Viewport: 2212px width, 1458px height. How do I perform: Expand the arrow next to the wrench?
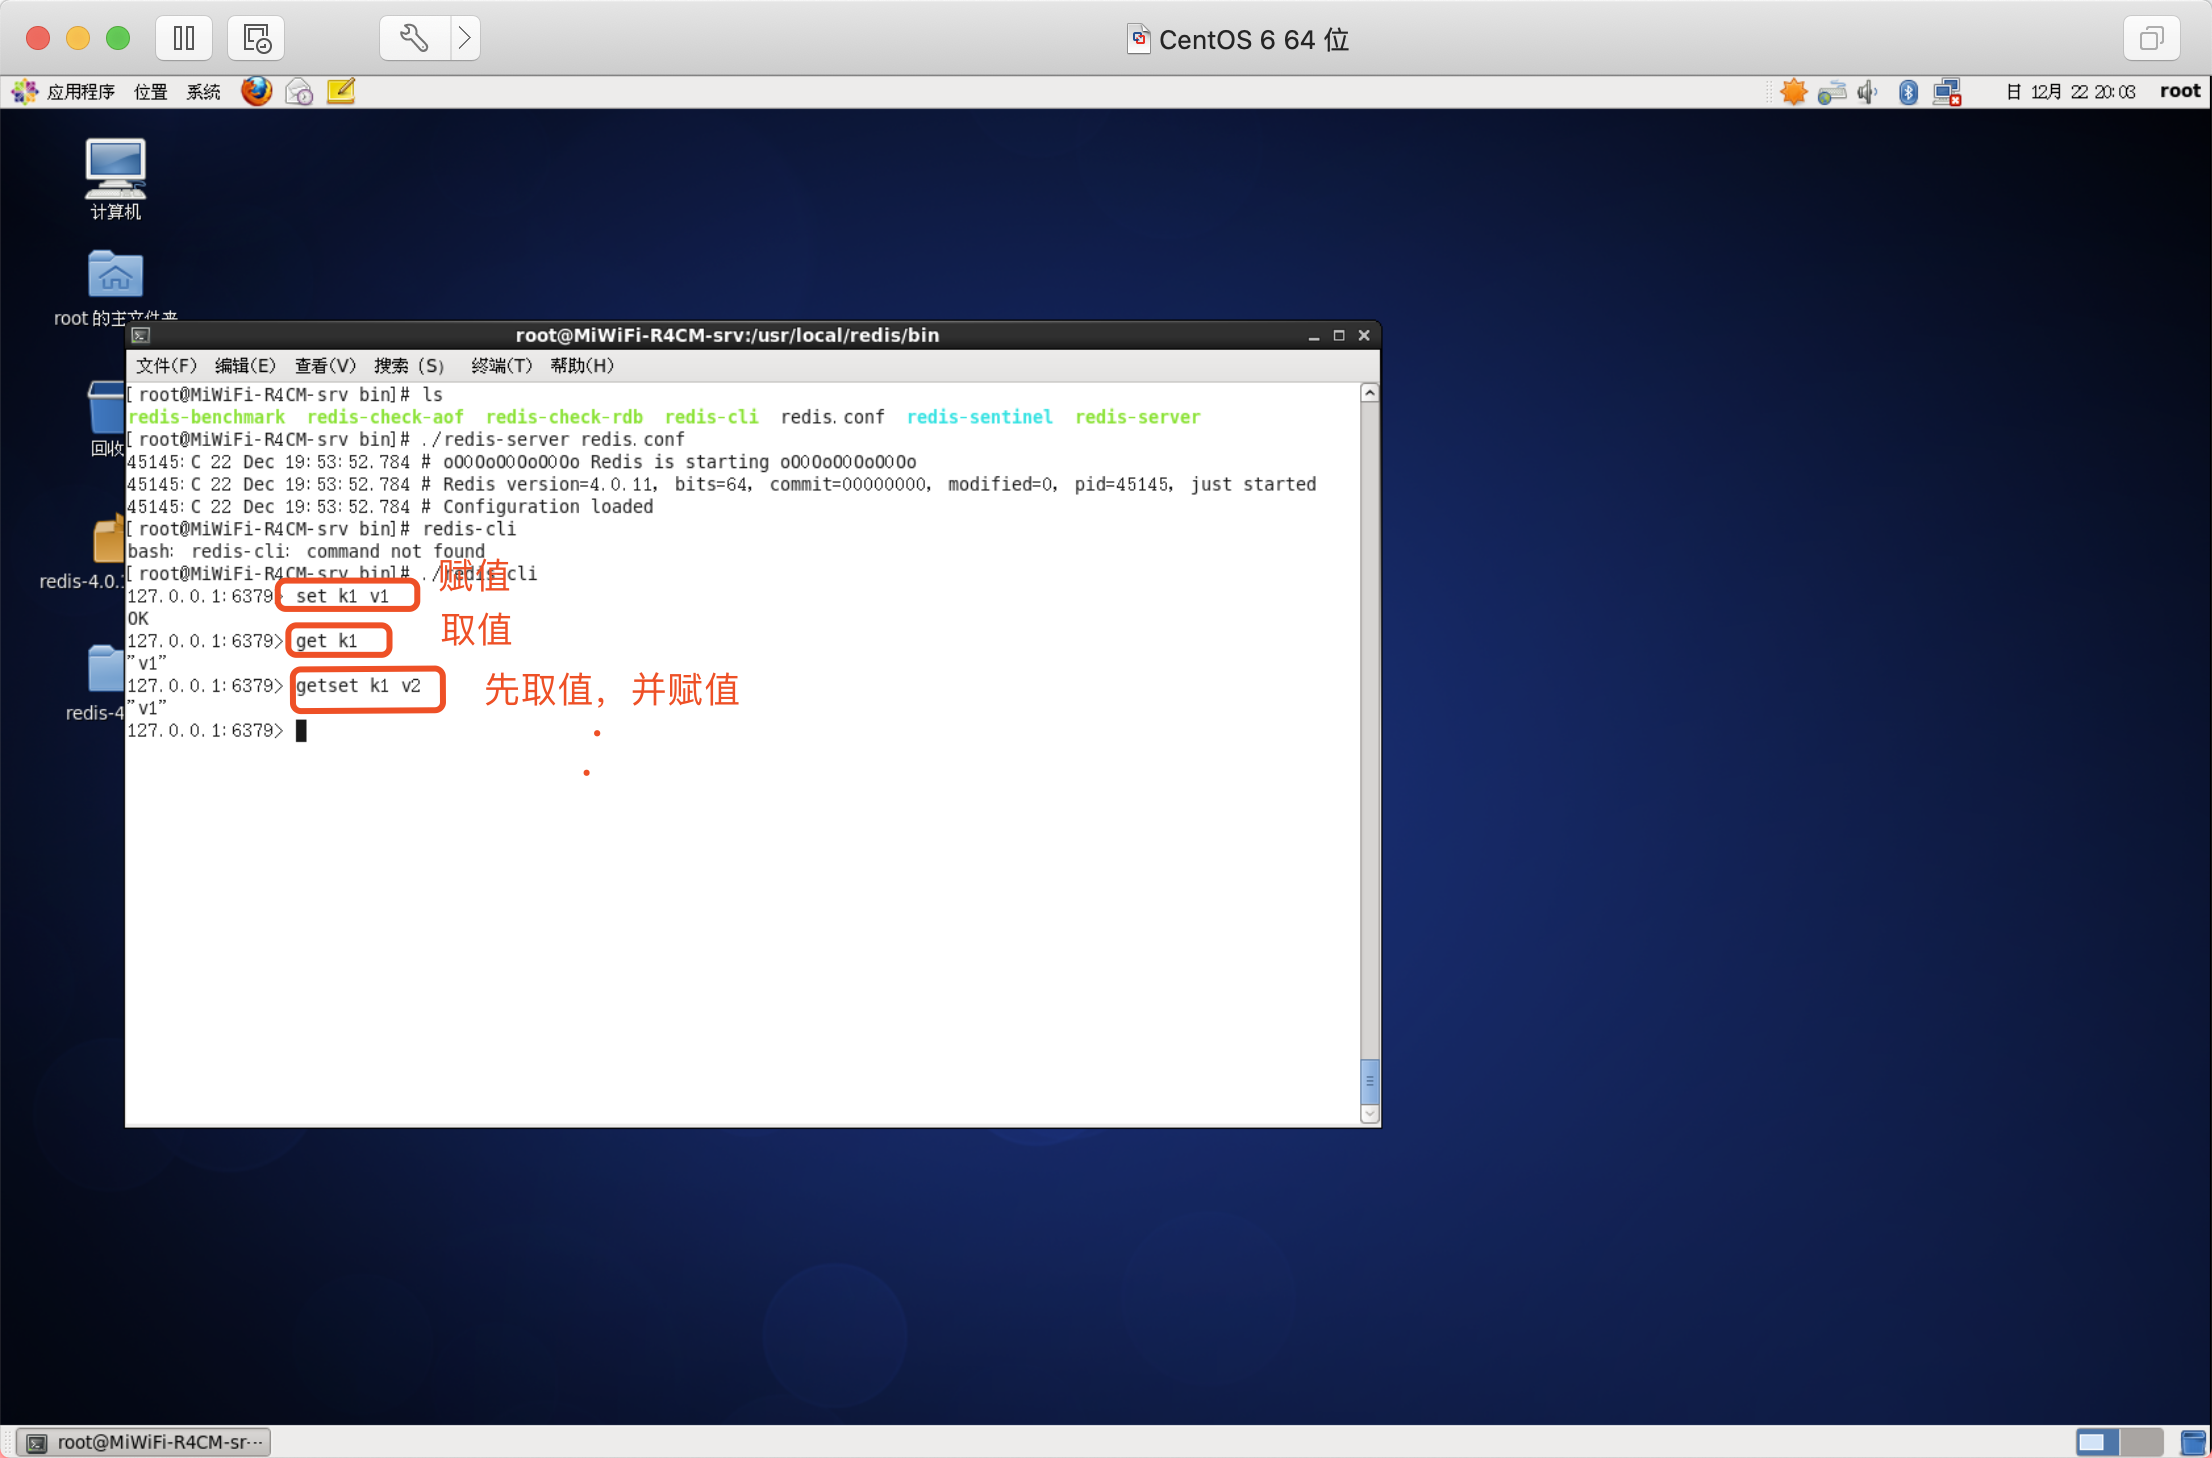tap(465, 39)
